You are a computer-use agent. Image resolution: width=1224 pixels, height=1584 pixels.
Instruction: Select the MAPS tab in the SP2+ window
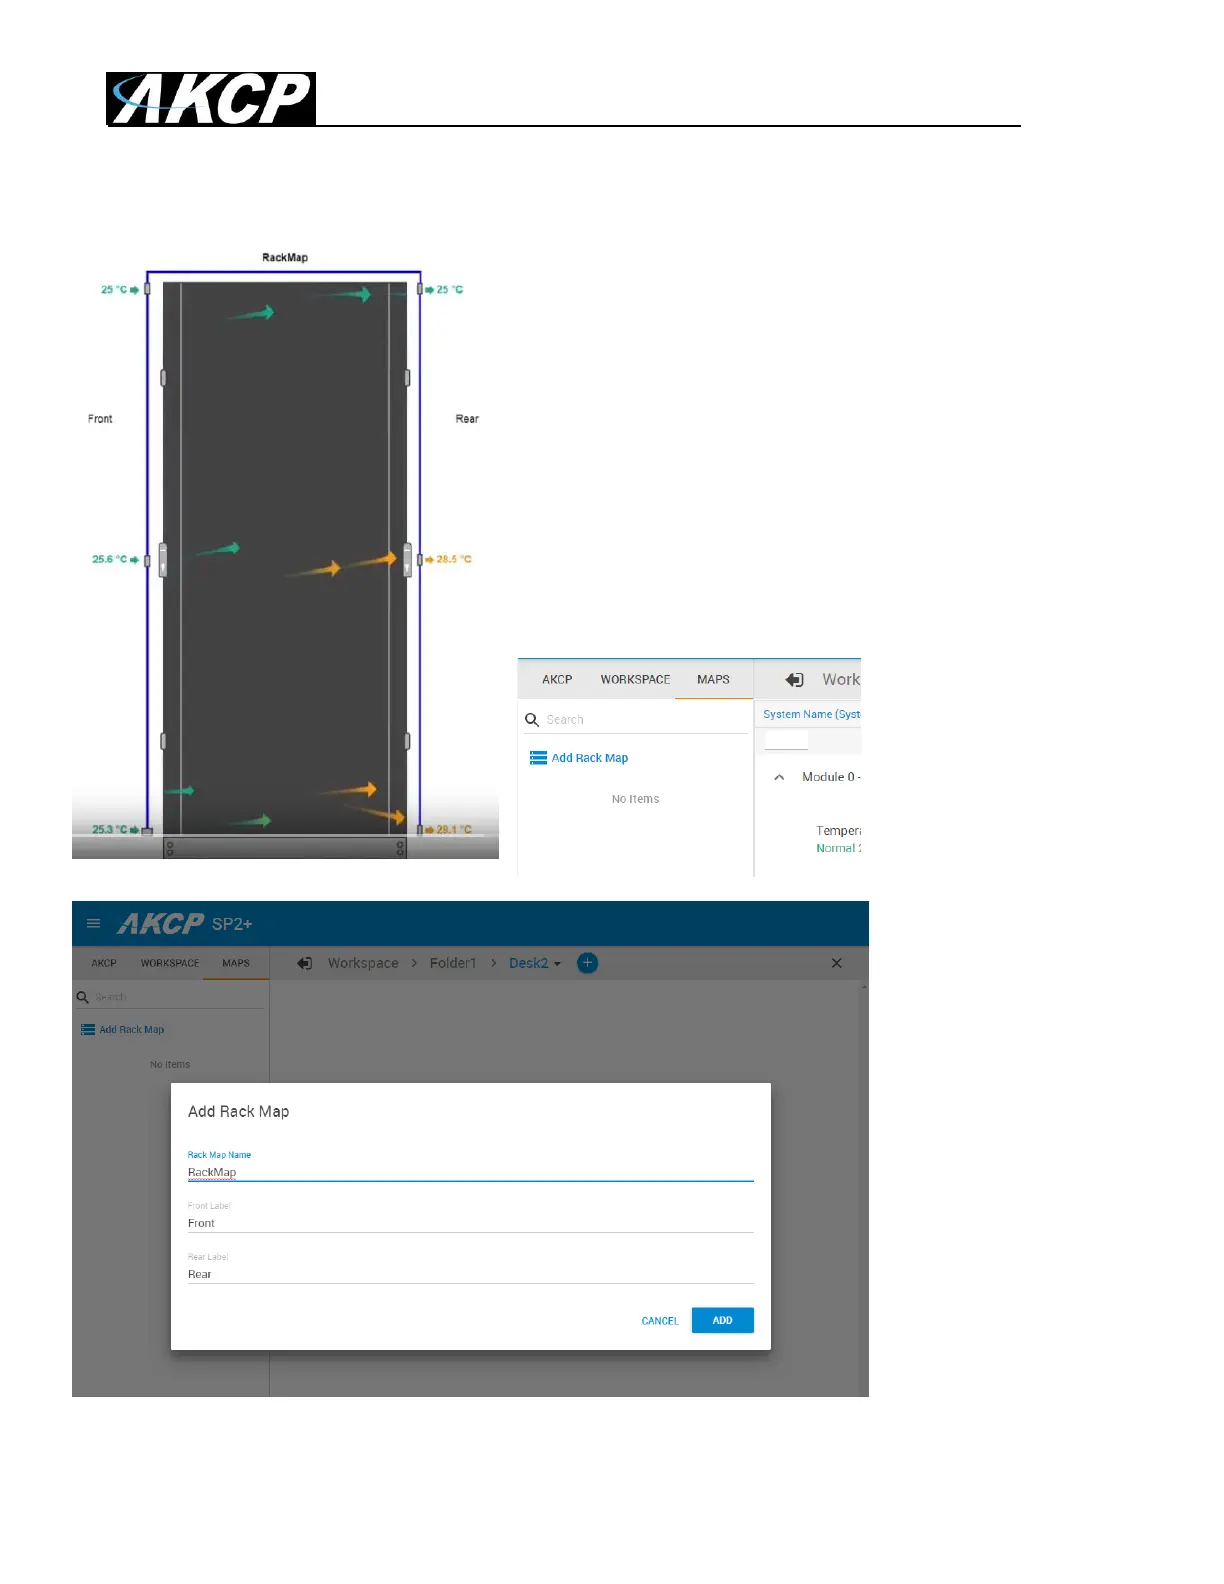236,963
